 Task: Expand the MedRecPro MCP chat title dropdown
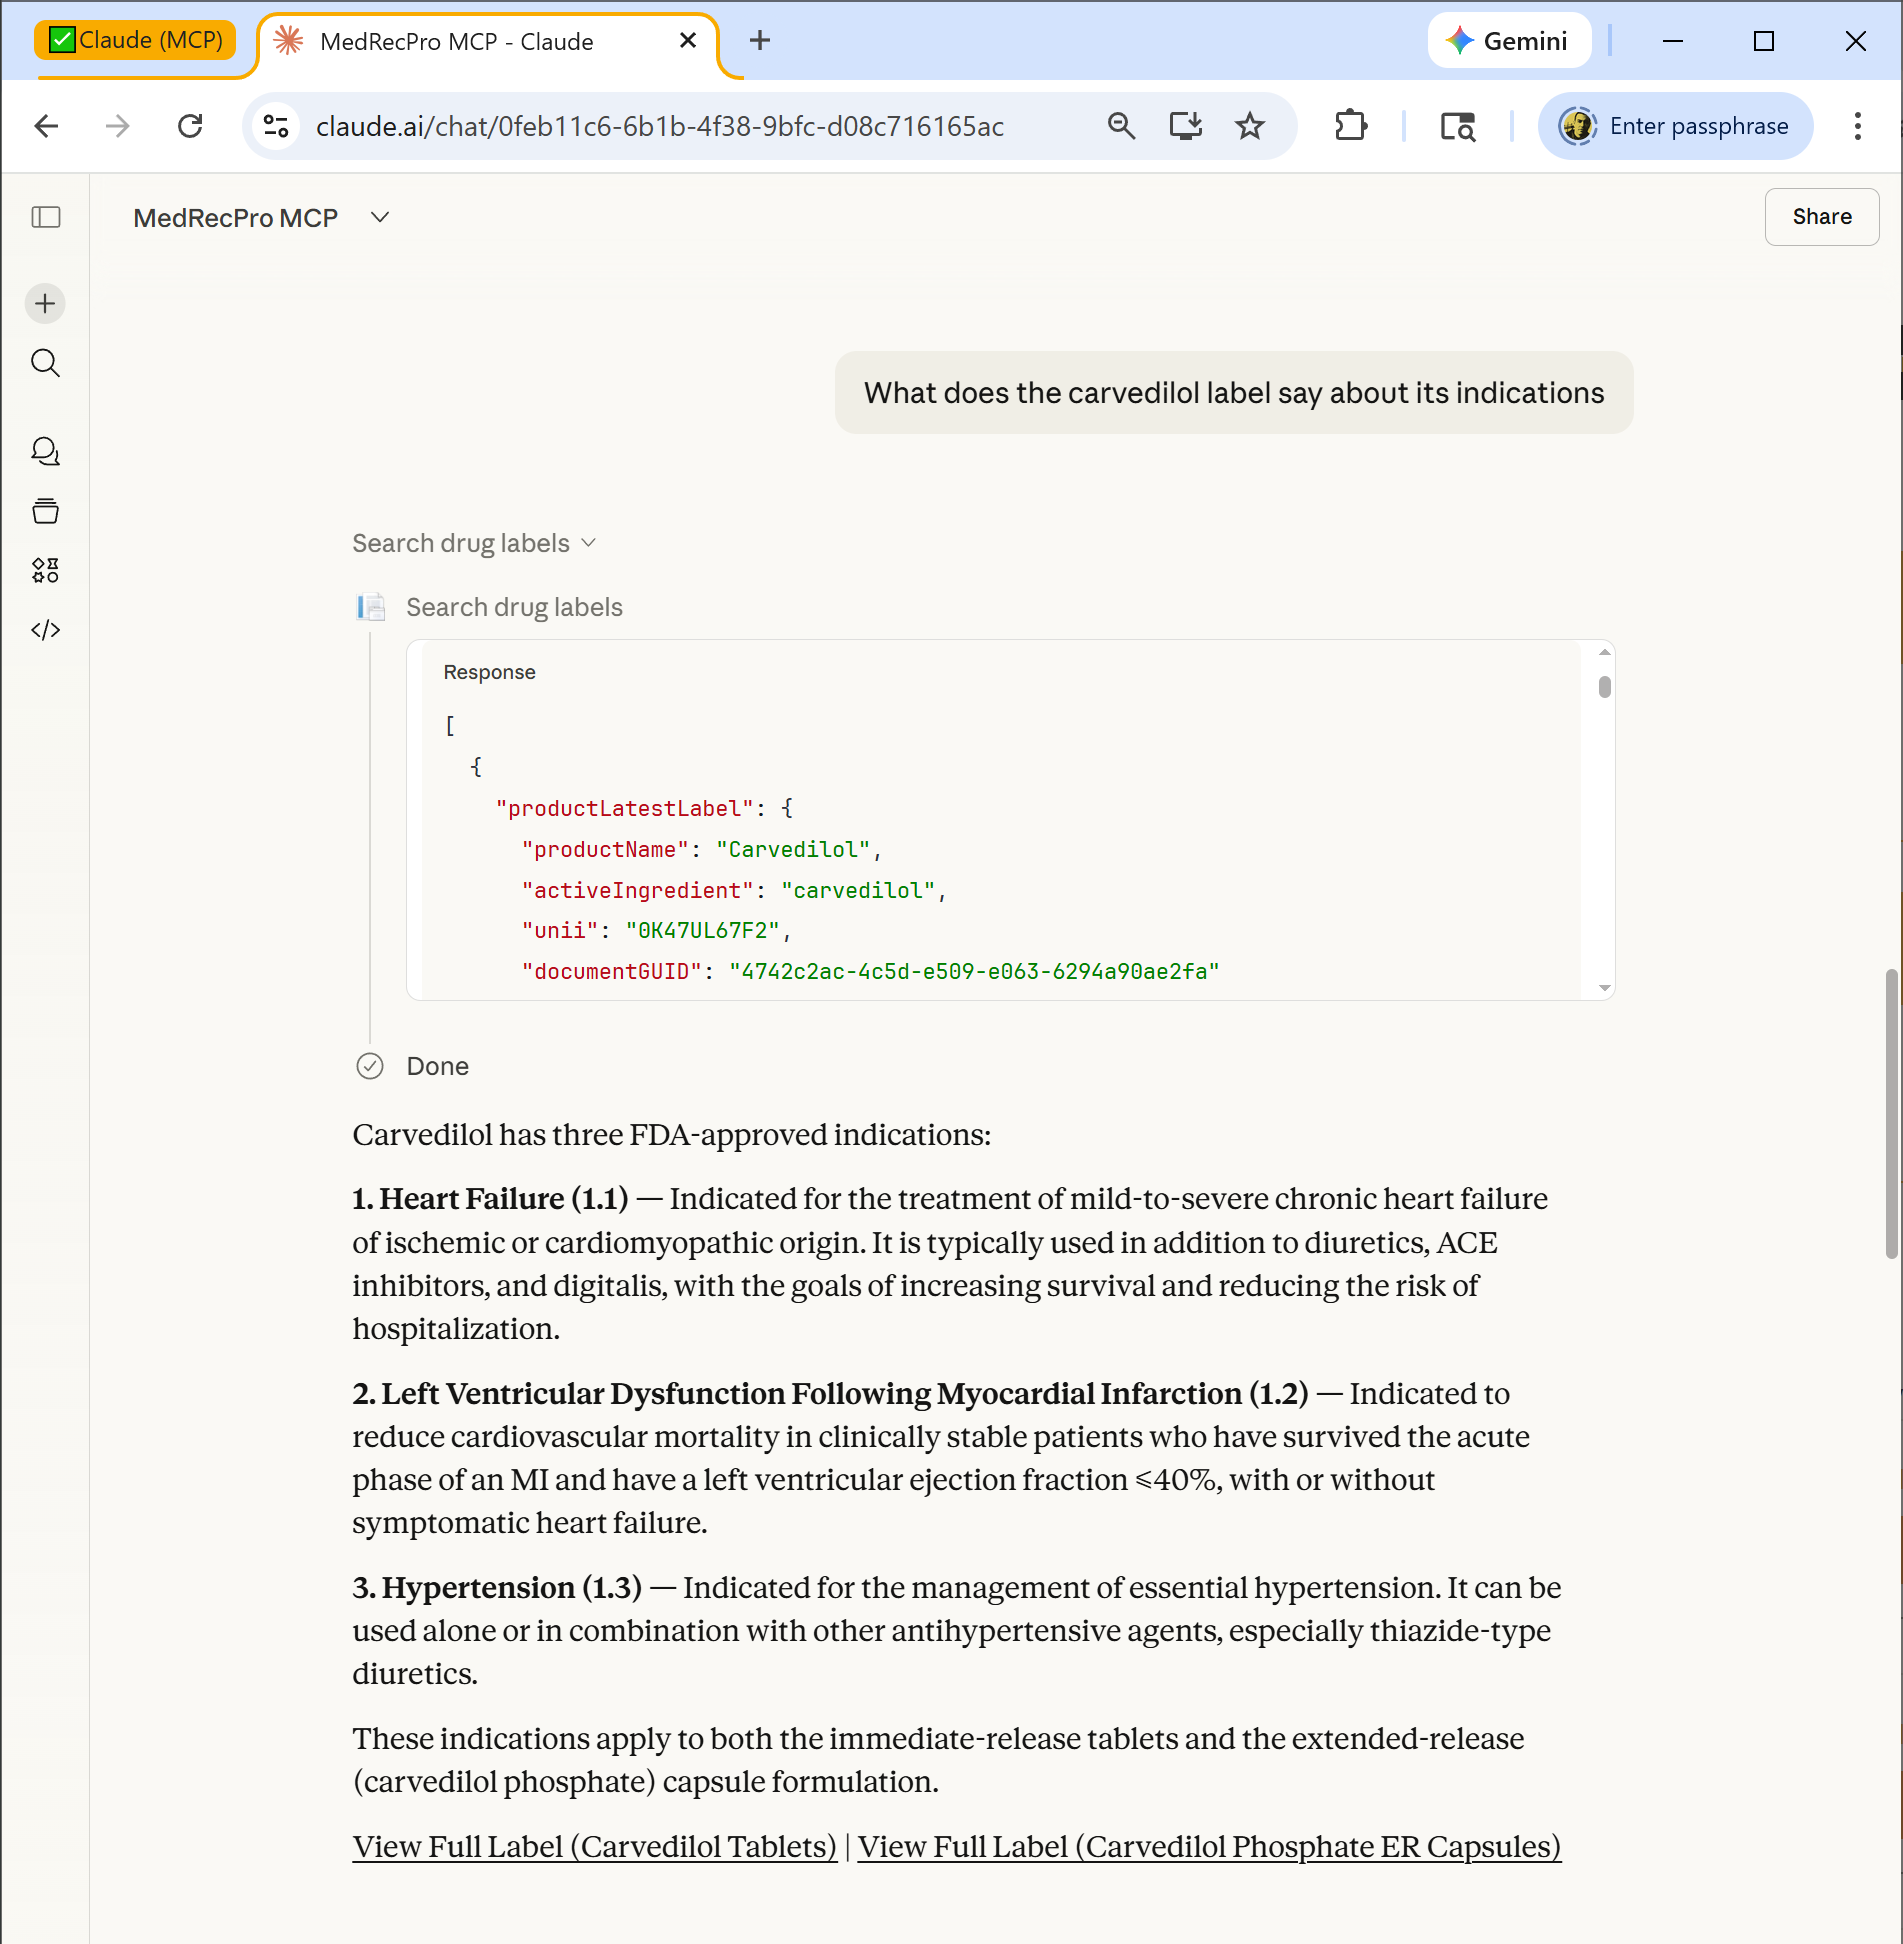point(380,217)
